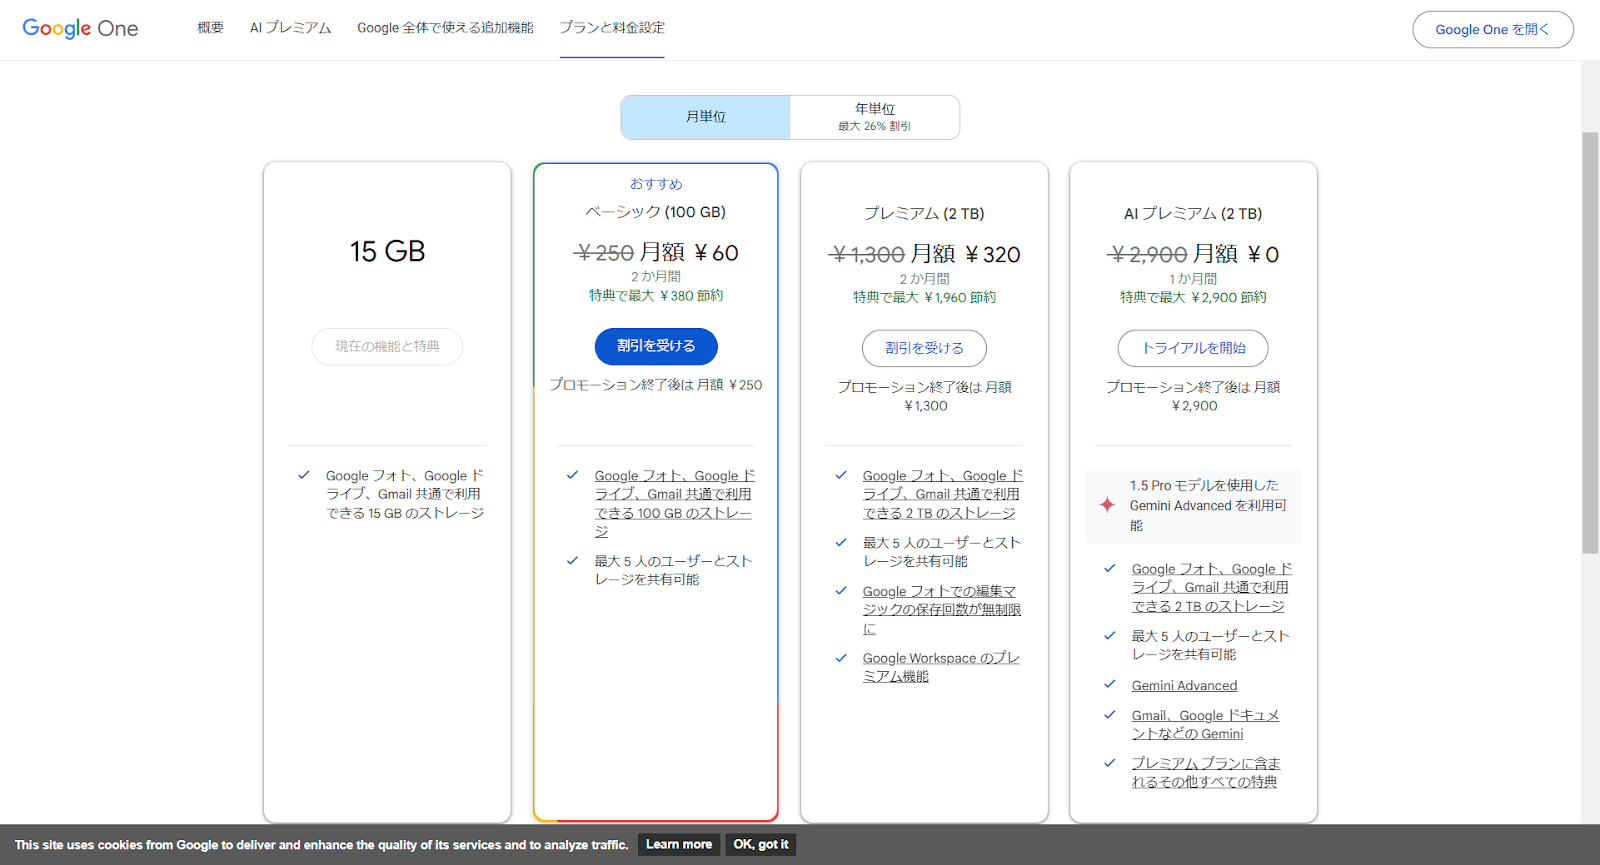Click the 月額 ¥60 price text
This screenshot has height=865, width=1600.
pyautogui.click(x=689, y=253)
